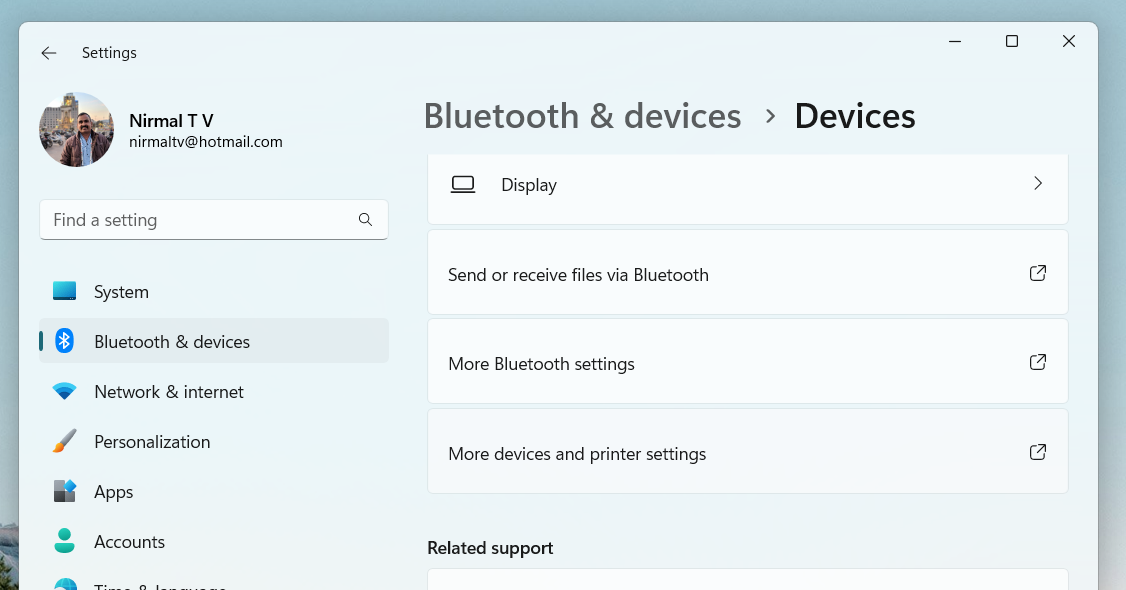Click the Accounts person icon
The width and height of the screenshot is (1126, 590).
(65, 541)
